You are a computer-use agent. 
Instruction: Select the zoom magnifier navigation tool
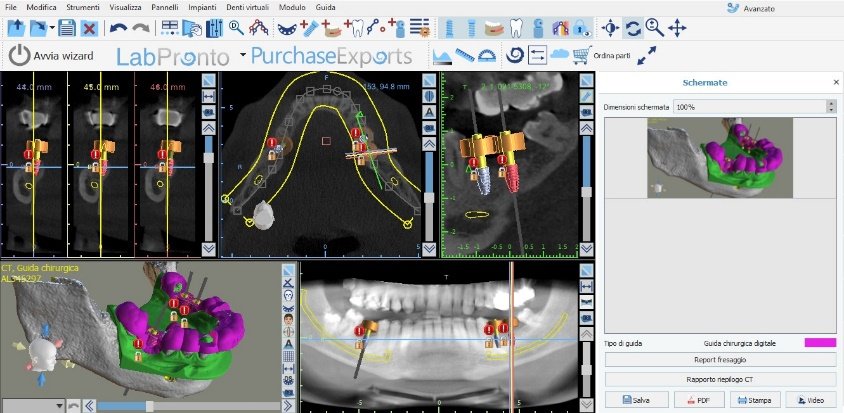coord(655,28)
